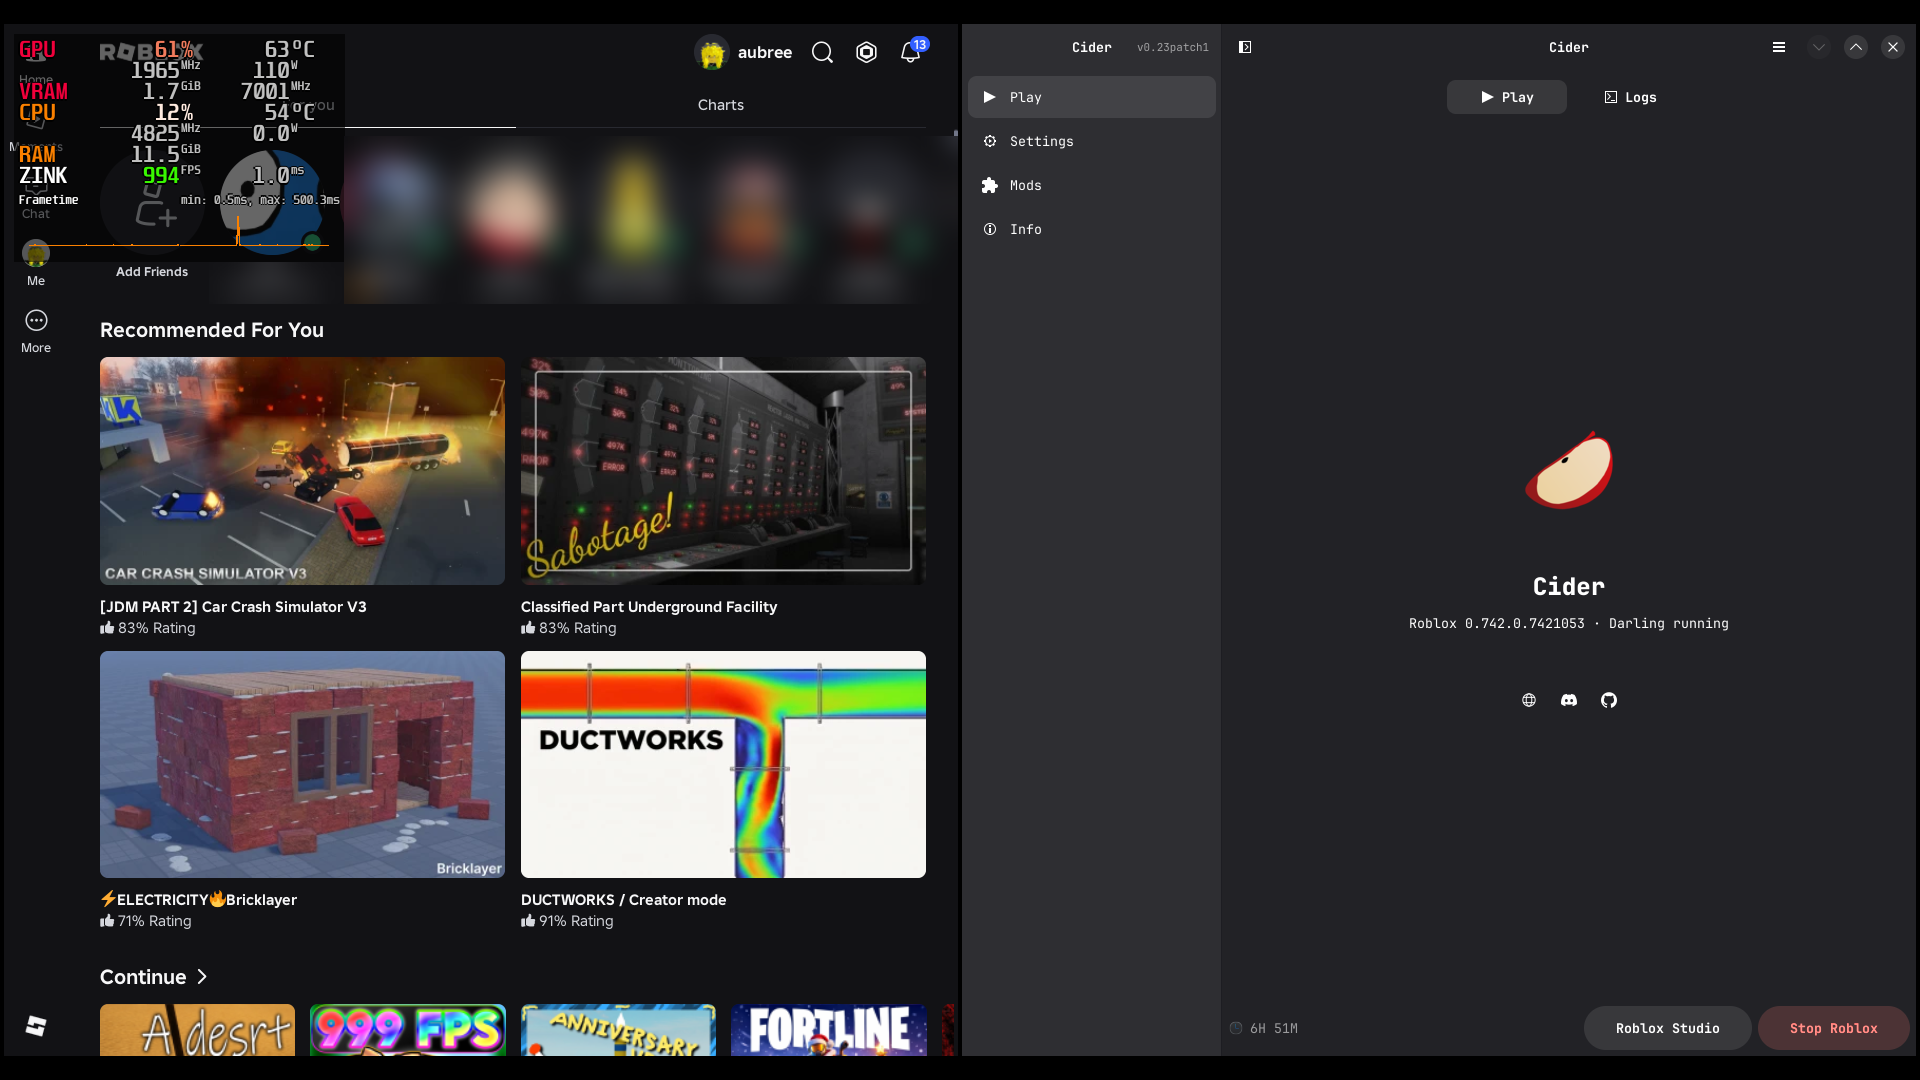Click the Roblox Studio button

pyautogui.click(x=1668, y=1028)
